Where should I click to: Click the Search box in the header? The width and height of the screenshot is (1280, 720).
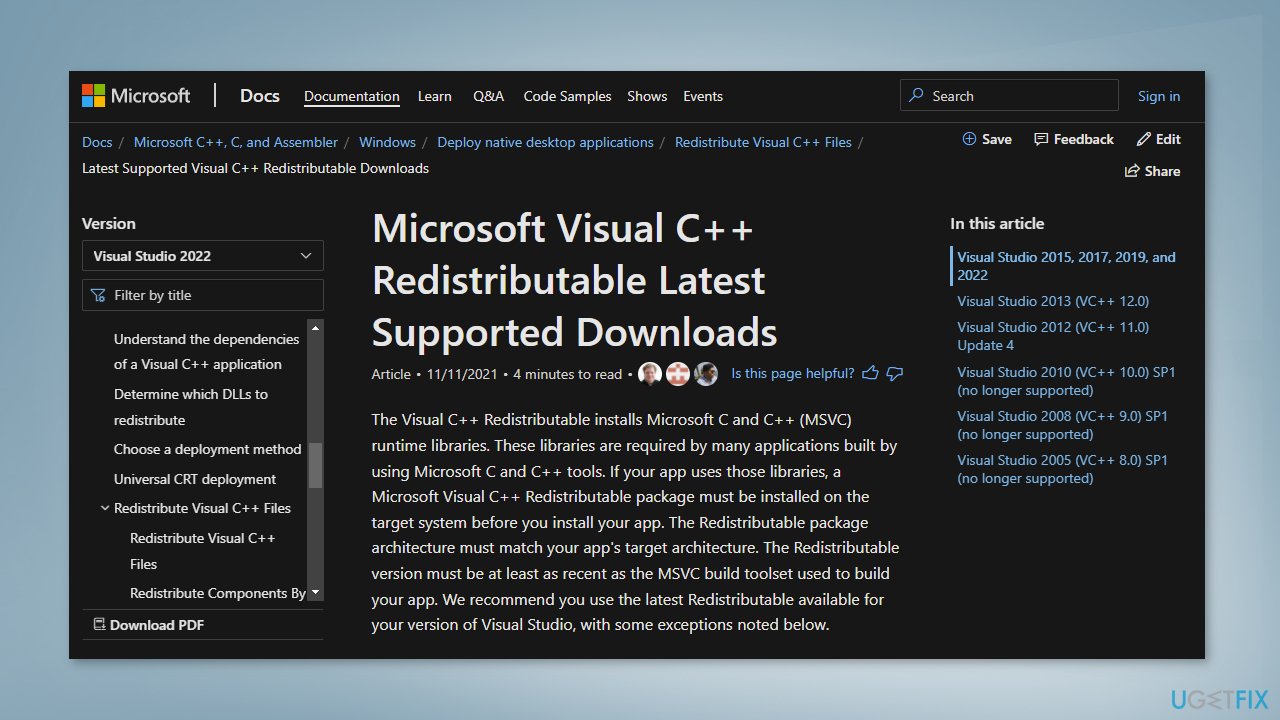click(1009, 95)
